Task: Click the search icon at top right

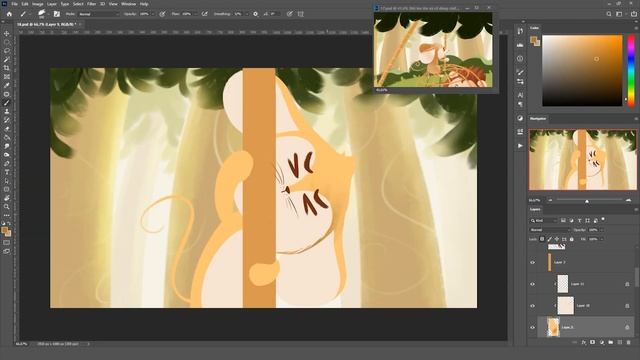Action: coord(609,14)
